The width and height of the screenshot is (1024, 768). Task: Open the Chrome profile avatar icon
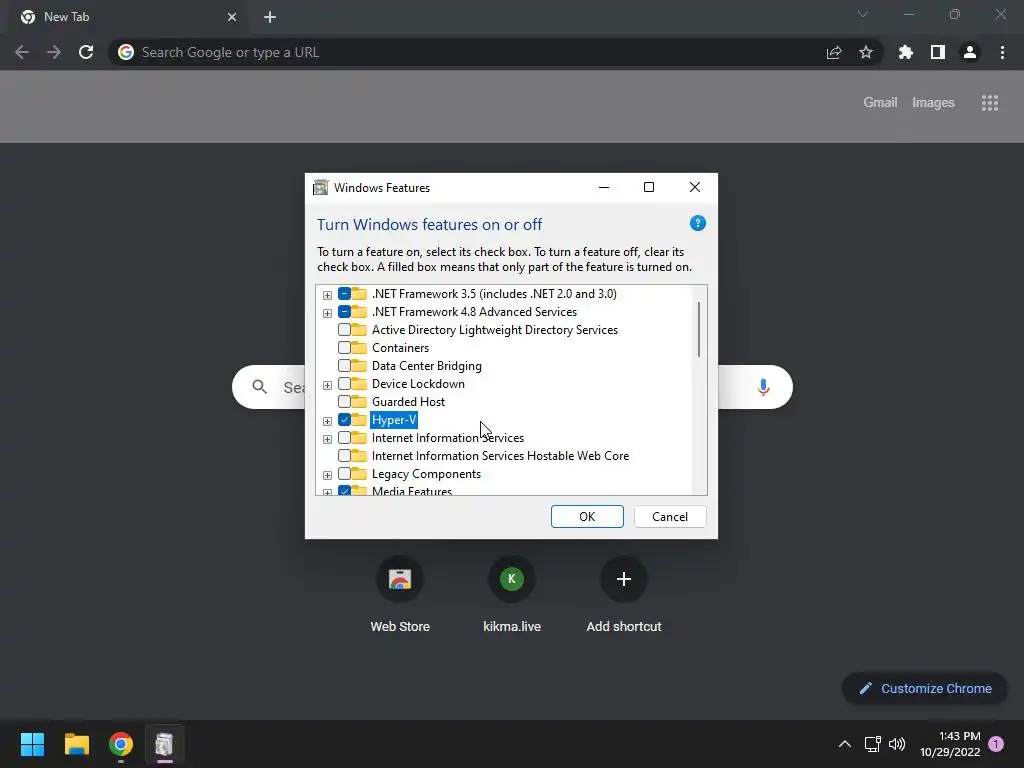pyautogui.click(x=970, y=52)
